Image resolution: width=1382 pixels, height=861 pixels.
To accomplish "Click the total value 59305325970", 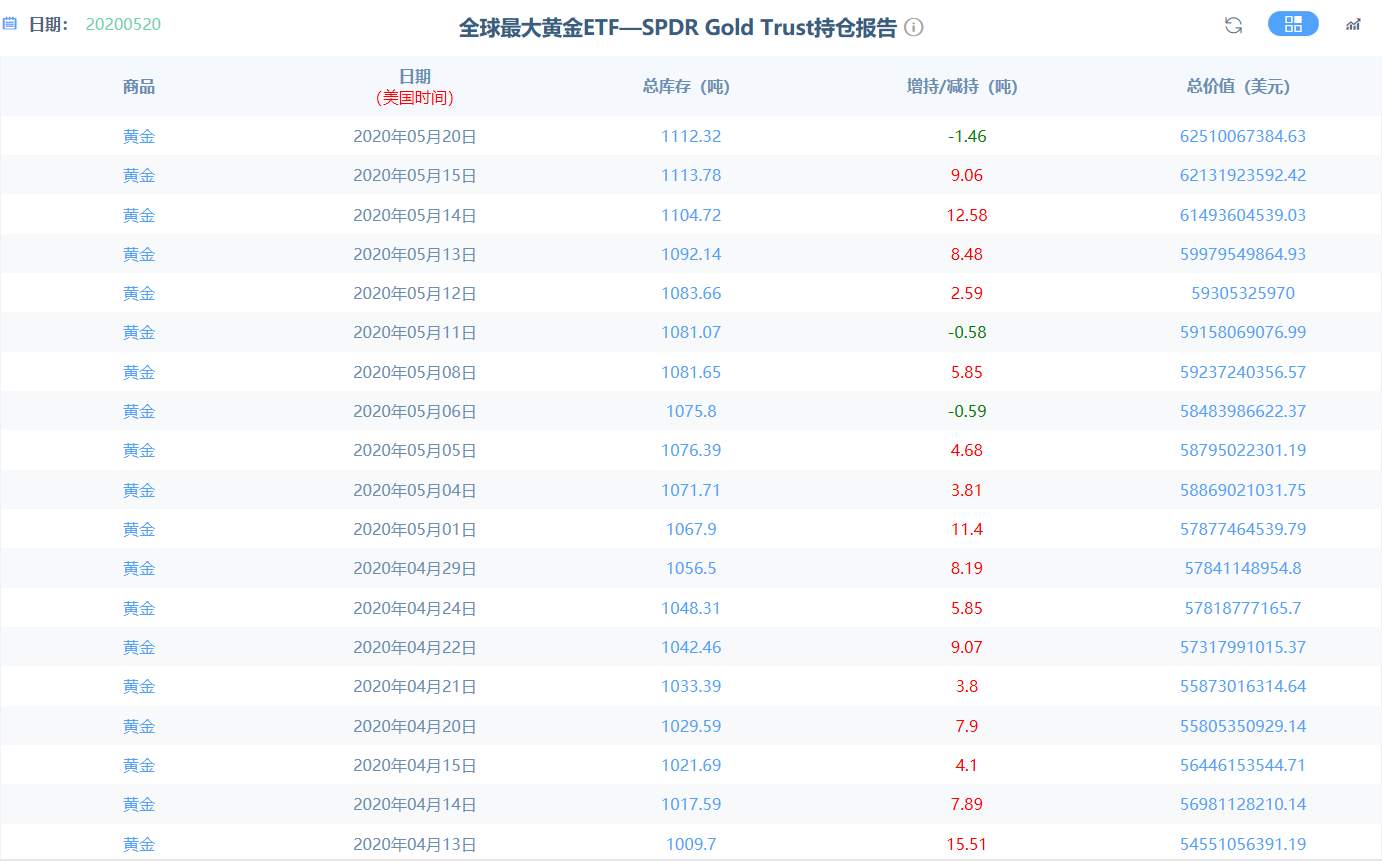I will (1243, 293).
